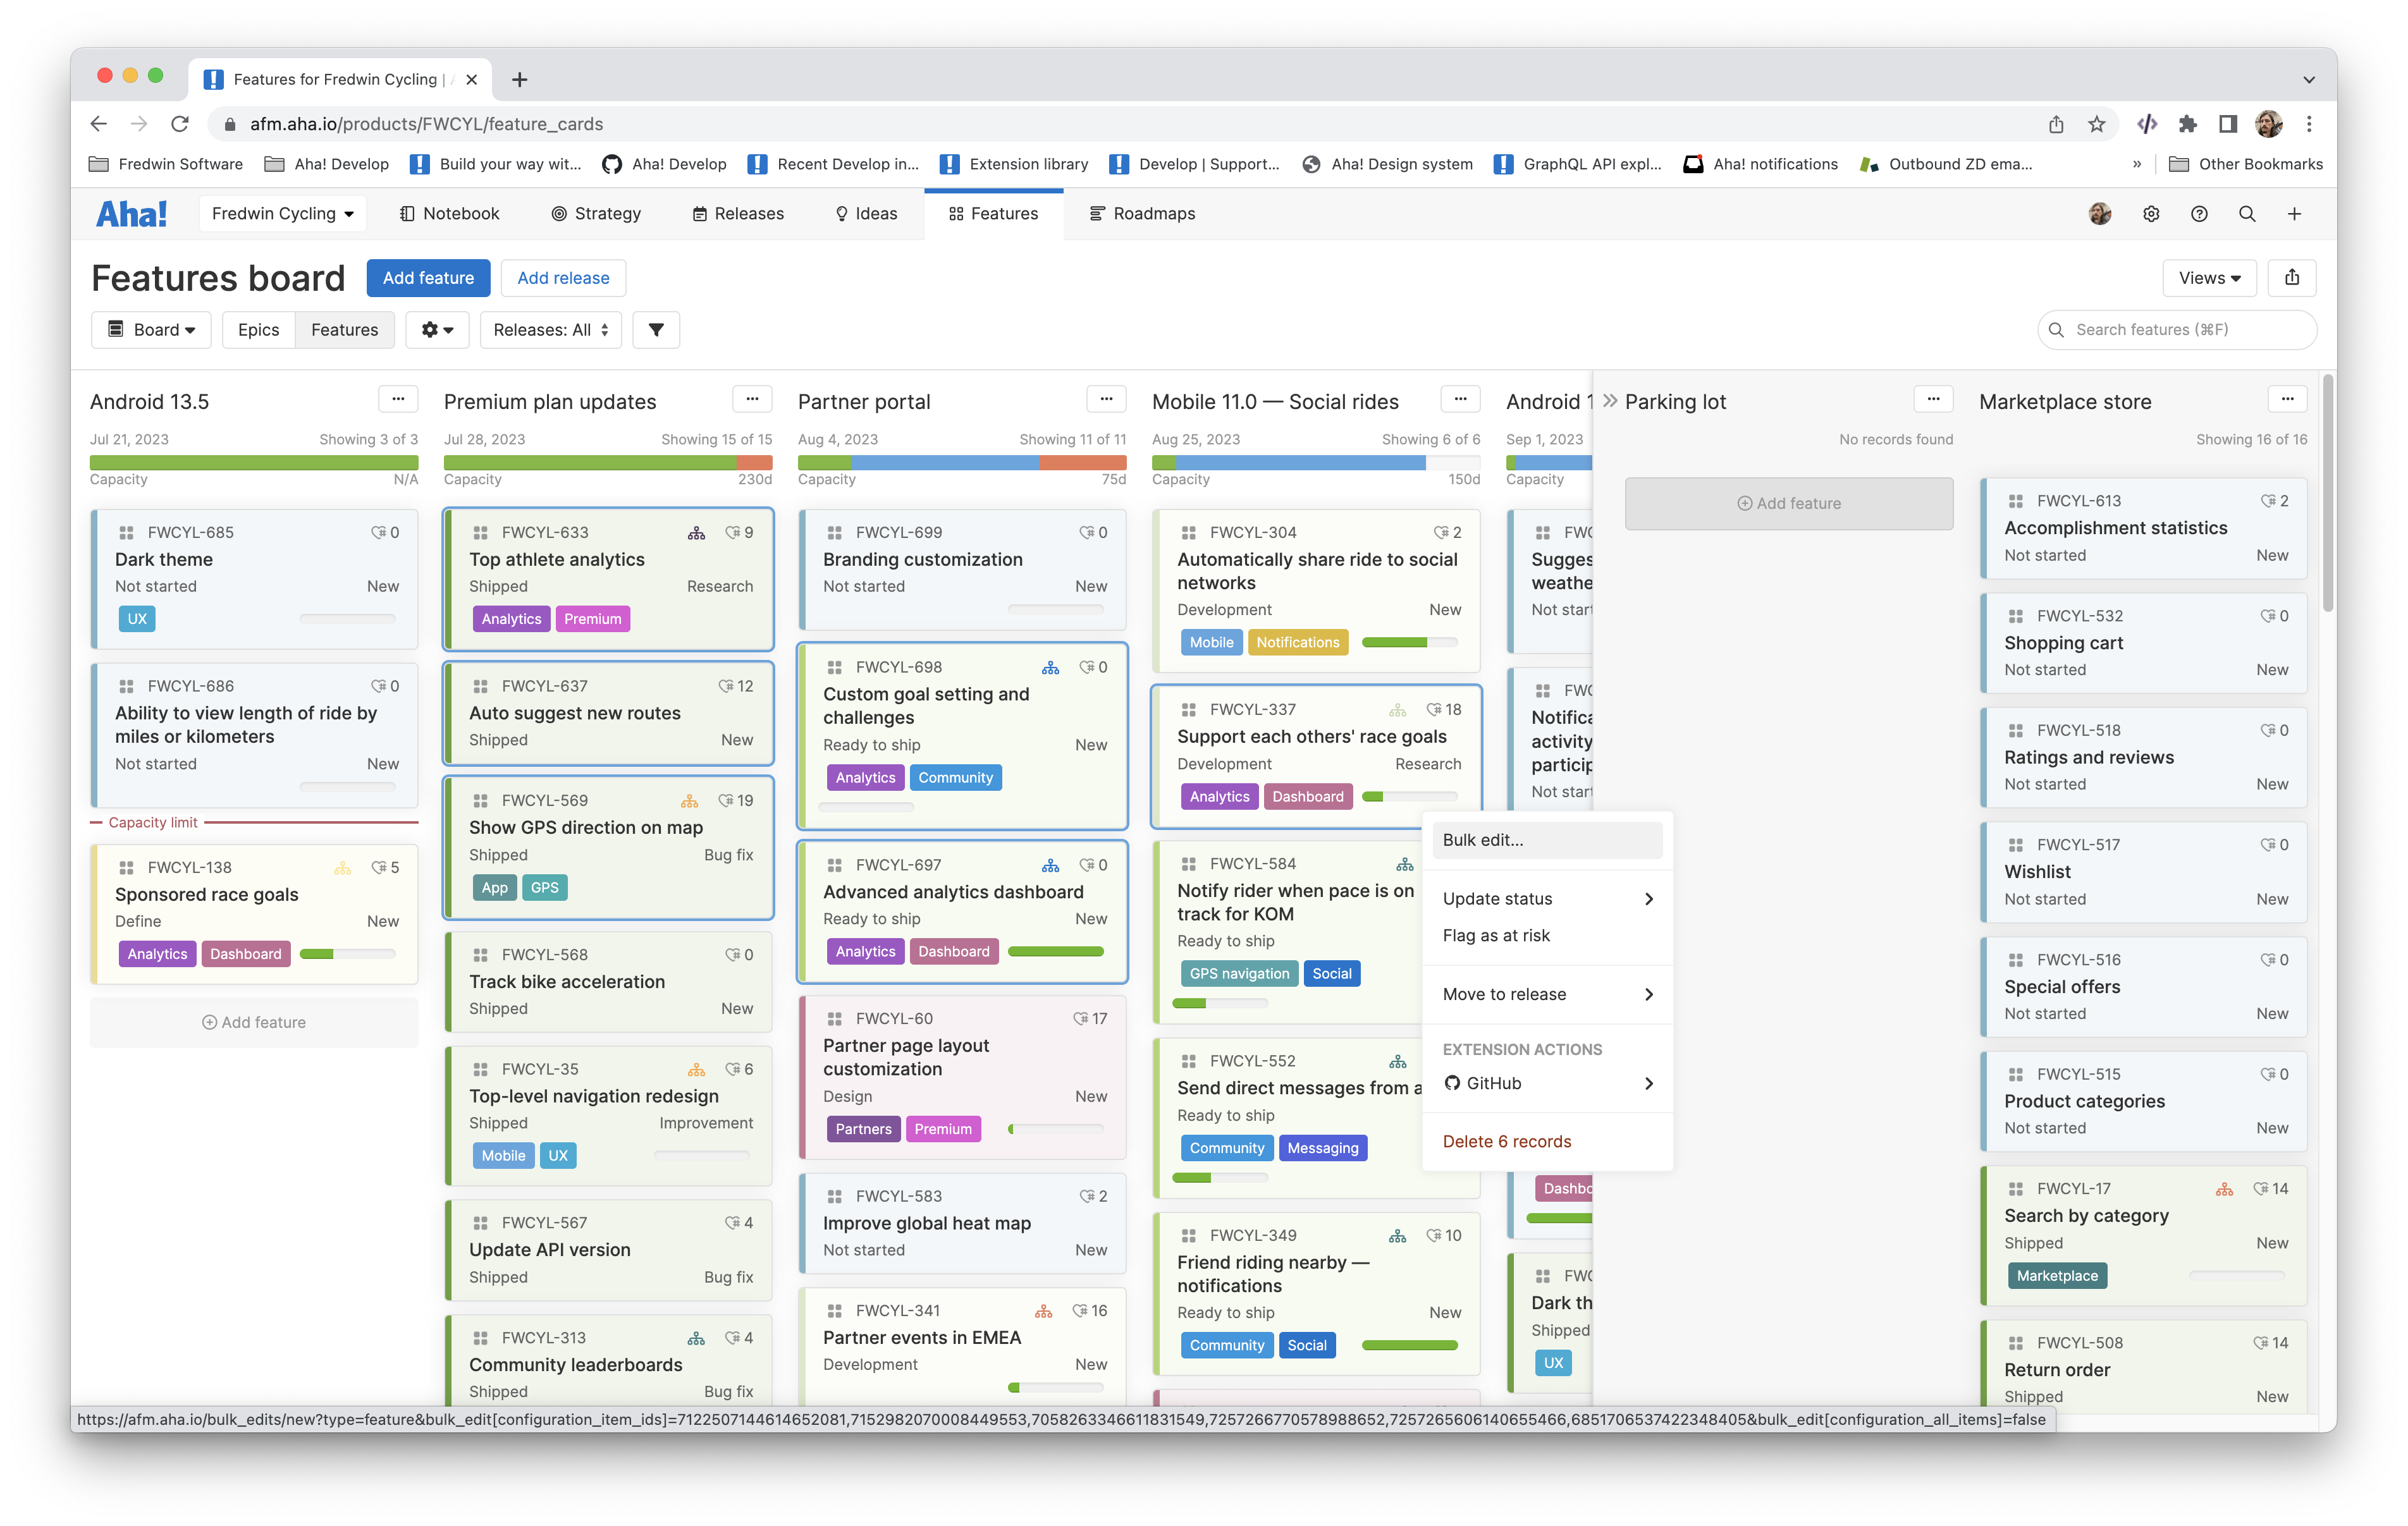Open Premium plan updates column more options

pyautogui.click(x=752, y=400)
